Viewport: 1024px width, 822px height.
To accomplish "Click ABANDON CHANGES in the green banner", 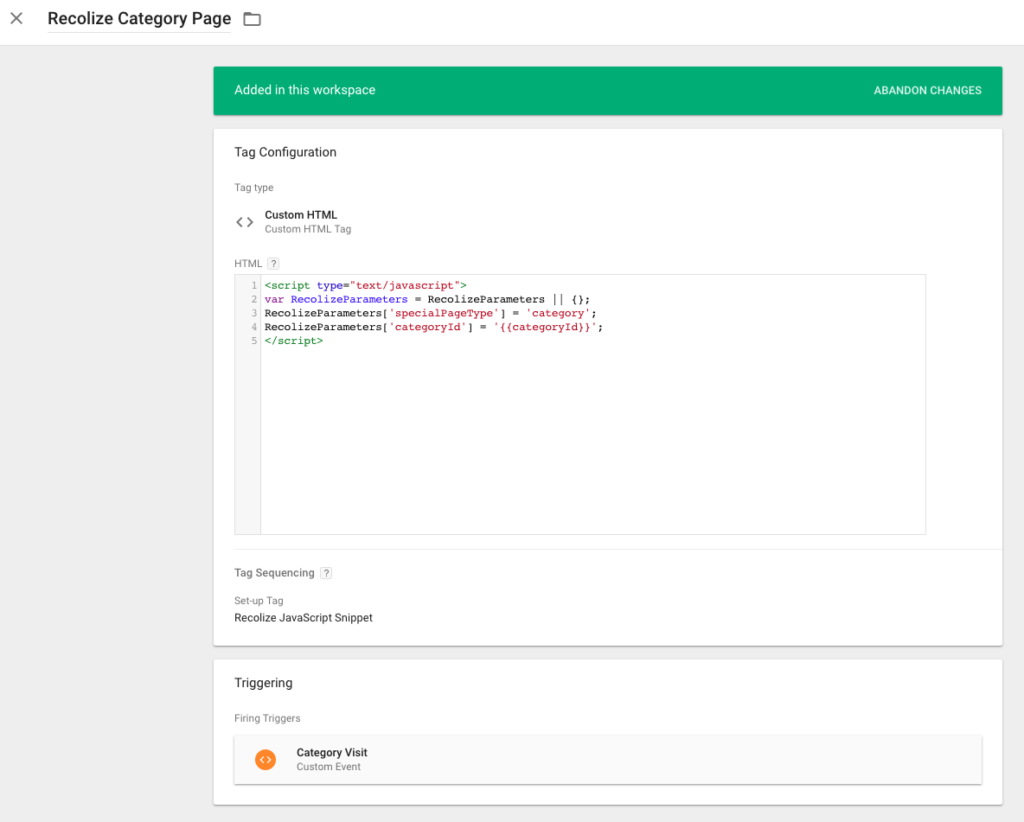I will tap(927, 90).
